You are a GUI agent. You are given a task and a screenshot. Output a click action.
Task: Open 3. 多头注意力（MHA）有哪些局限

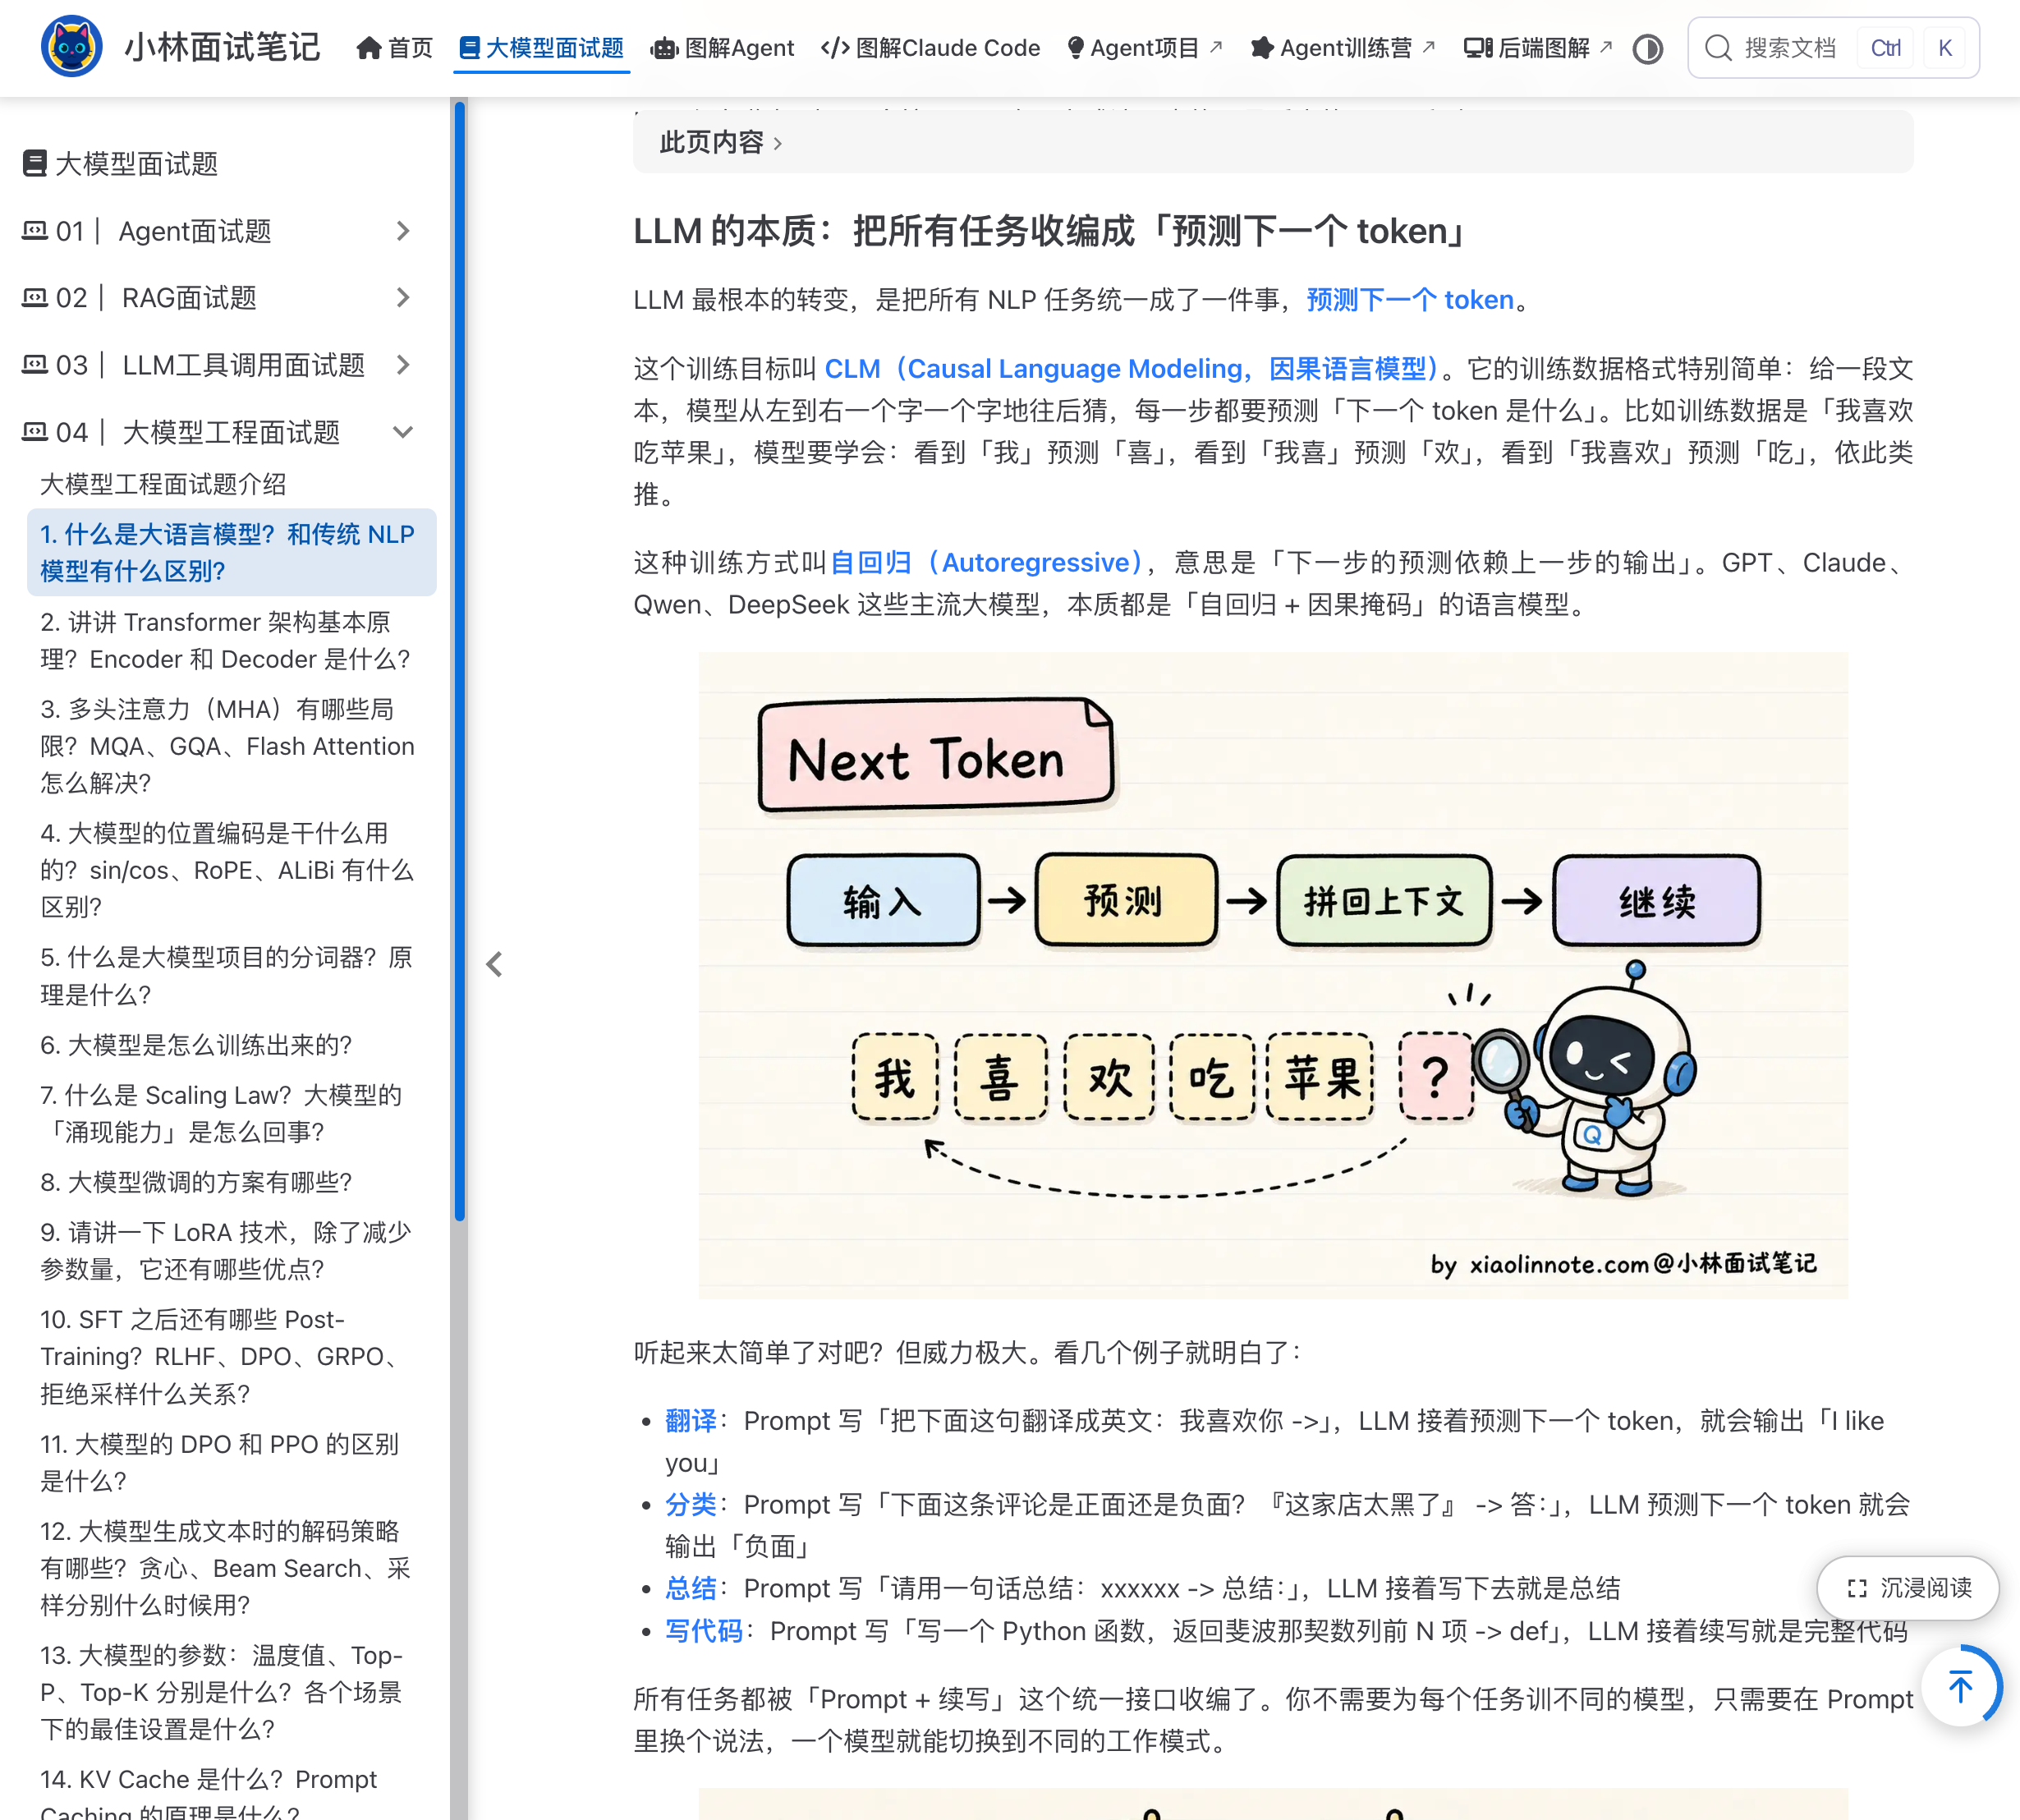click(x=227, y=746)
